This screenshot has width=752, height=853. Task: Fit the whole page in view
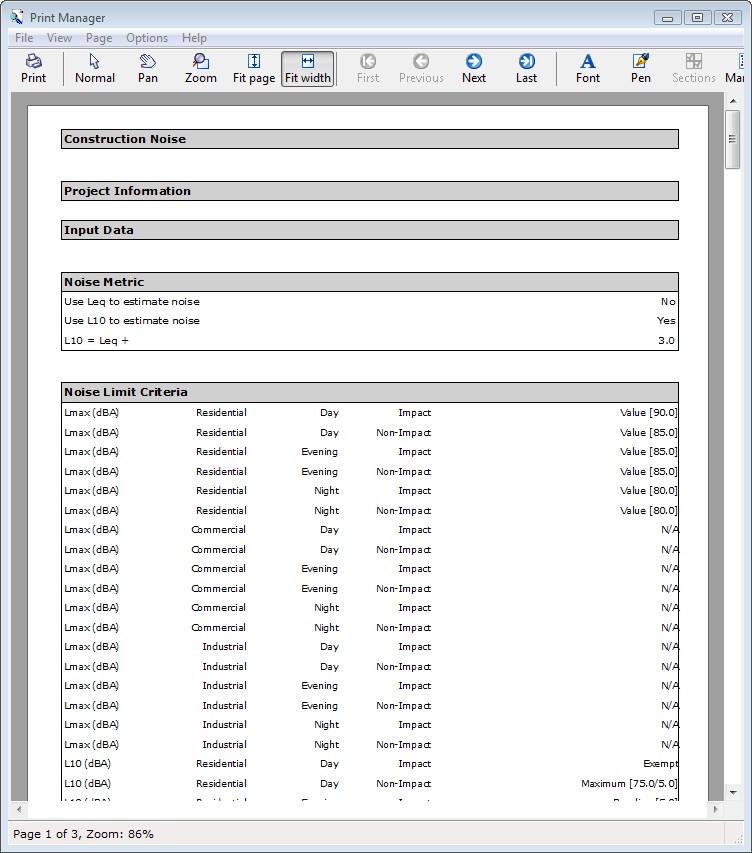click(254, 68)
